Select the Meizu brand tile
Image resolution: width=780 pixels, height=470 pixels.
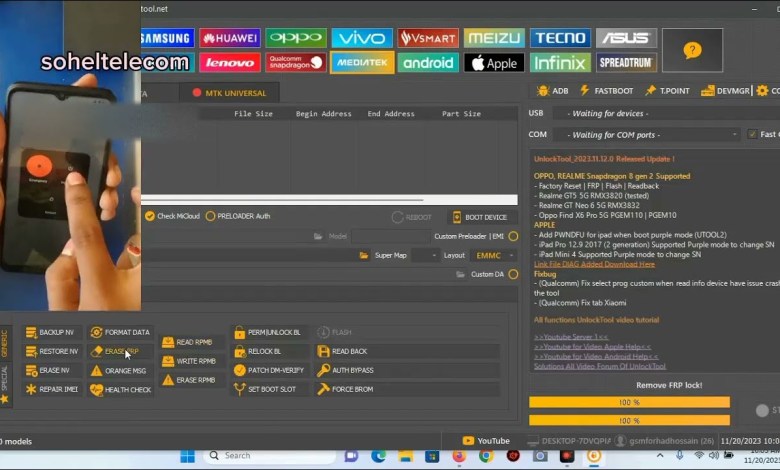click(494, 38)
